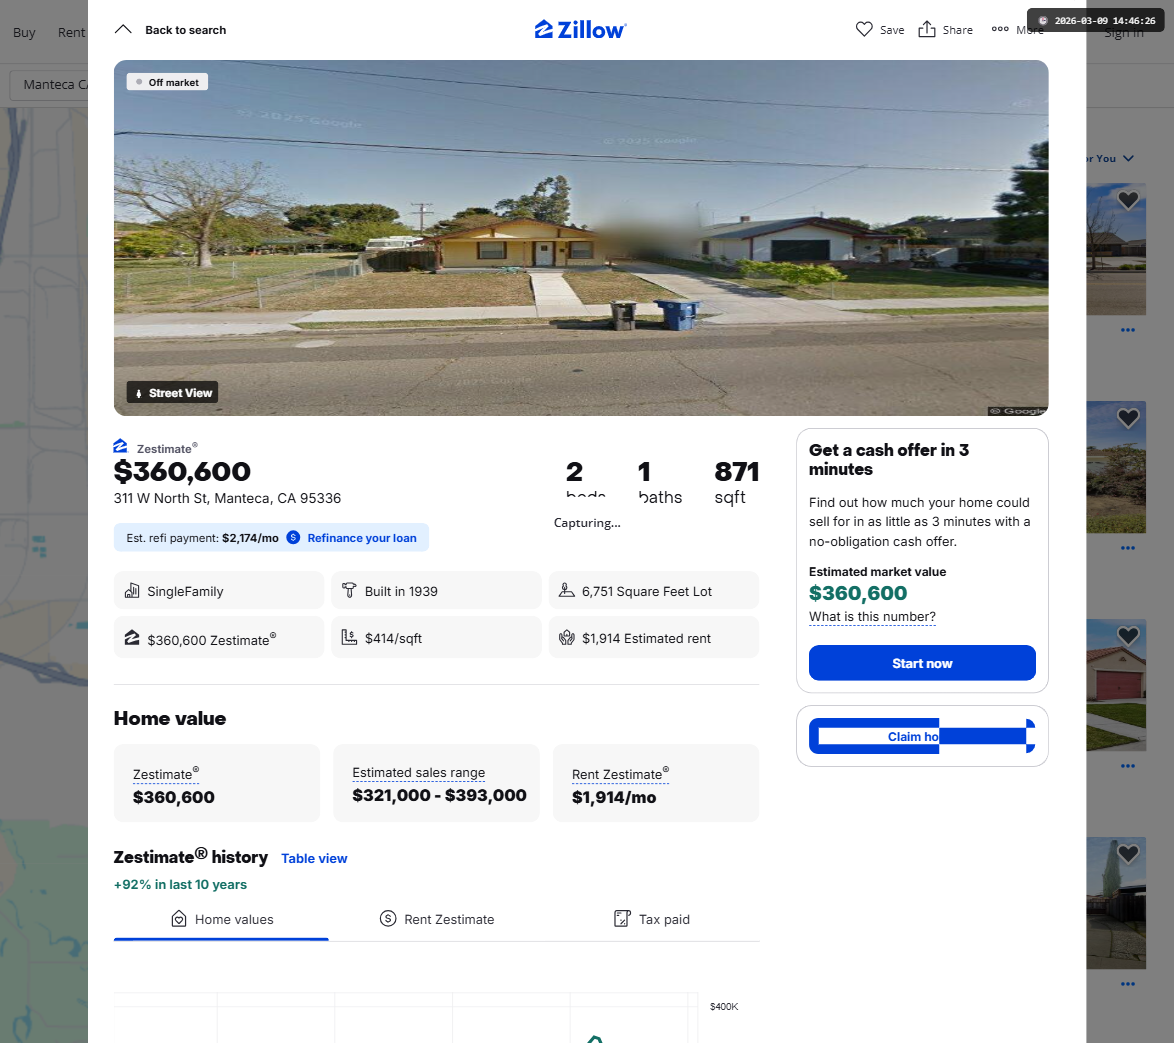Switch to the Tax paid tab

(651, 919)
